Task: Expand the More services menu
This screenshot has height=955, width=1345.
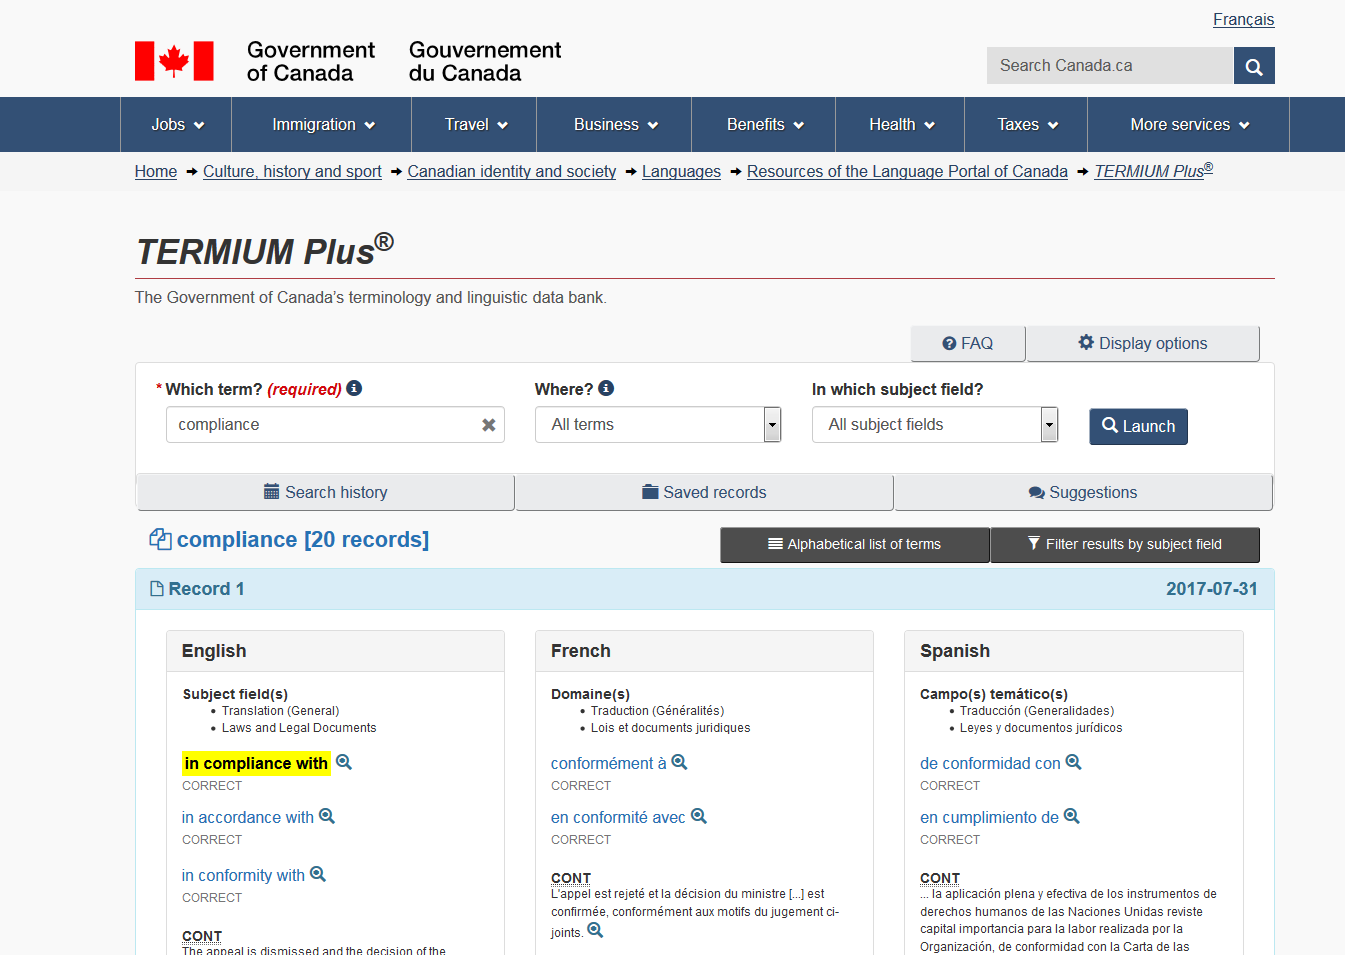Action: point(1188,125)
